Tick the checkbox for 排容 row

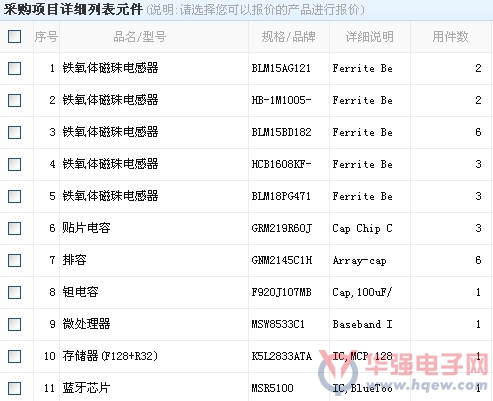coord(15,260)
